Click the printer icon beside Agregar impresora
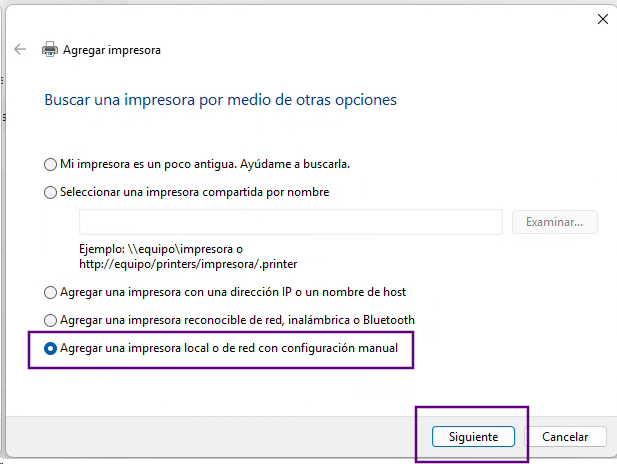Viewport: 617px width, 464px height. 50,49
